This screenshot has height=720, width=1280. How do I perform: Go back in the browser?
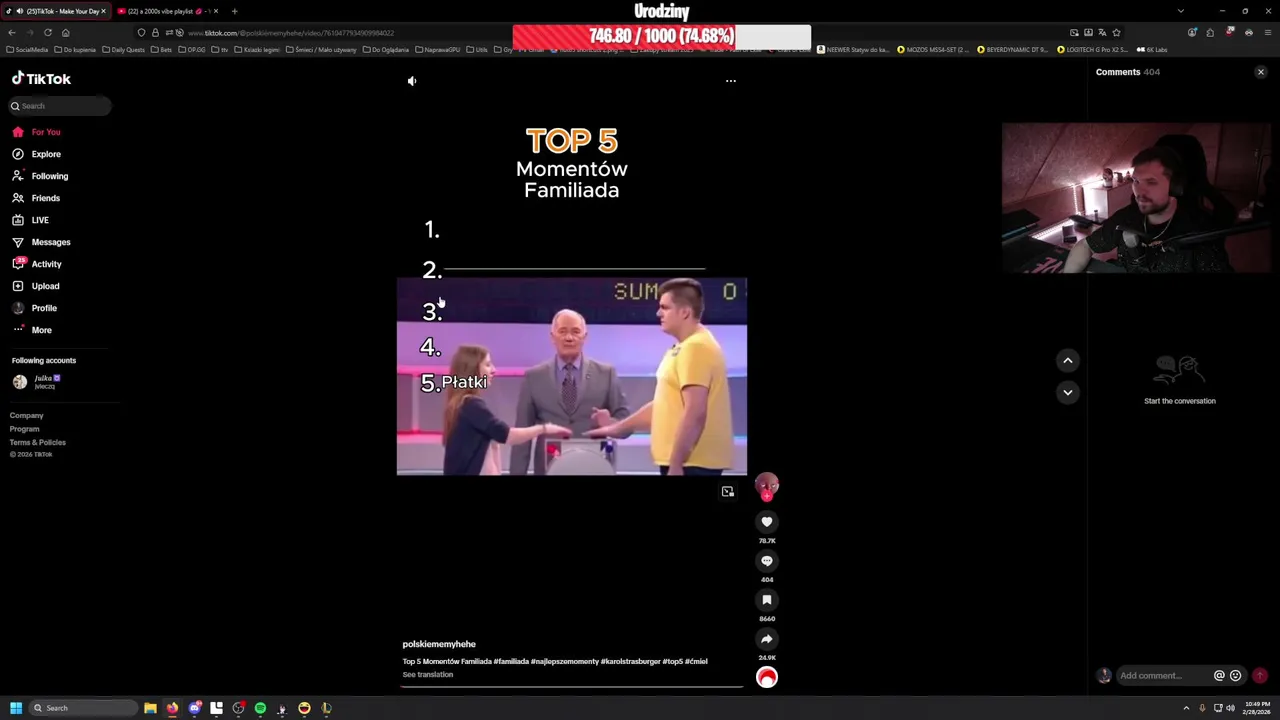tap(12, 32)
